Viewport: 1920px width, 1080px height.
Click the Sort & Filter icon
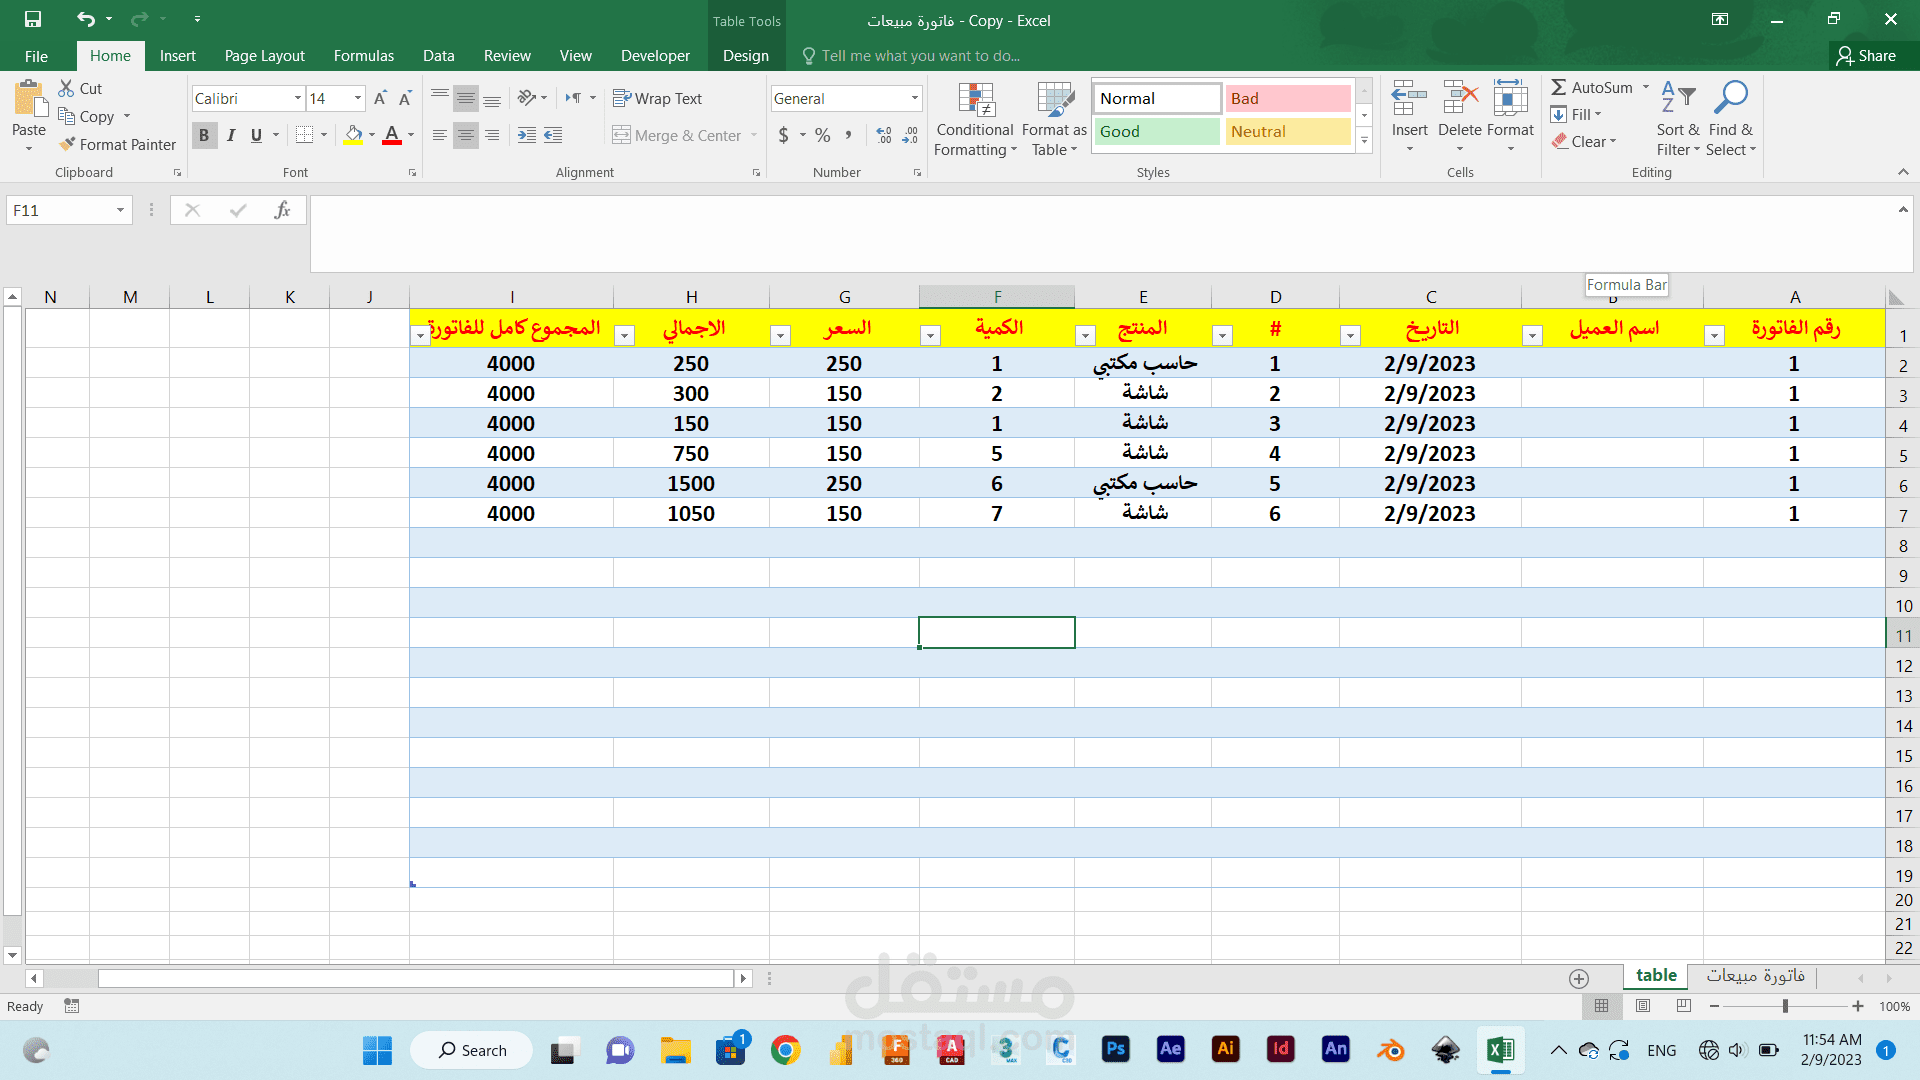(1677, 98)
